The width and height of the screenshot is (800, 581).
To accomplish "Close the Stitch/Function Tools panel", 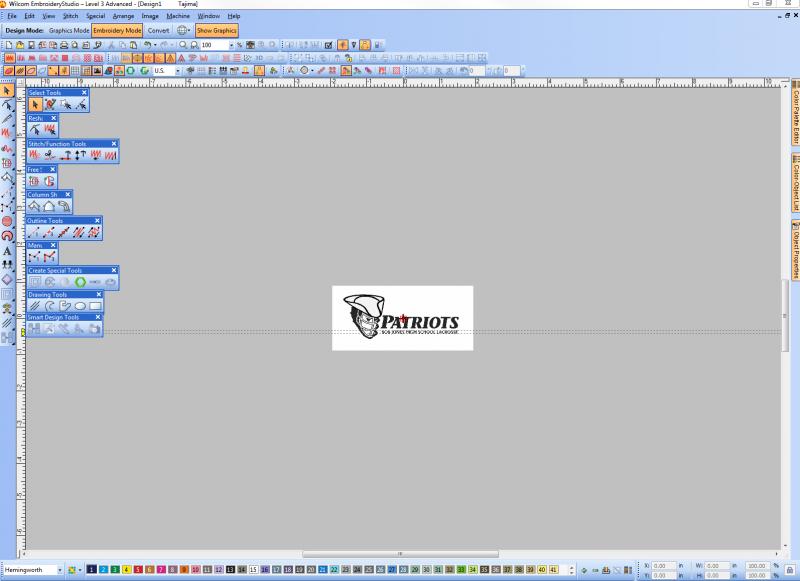I will coord(114,143).
